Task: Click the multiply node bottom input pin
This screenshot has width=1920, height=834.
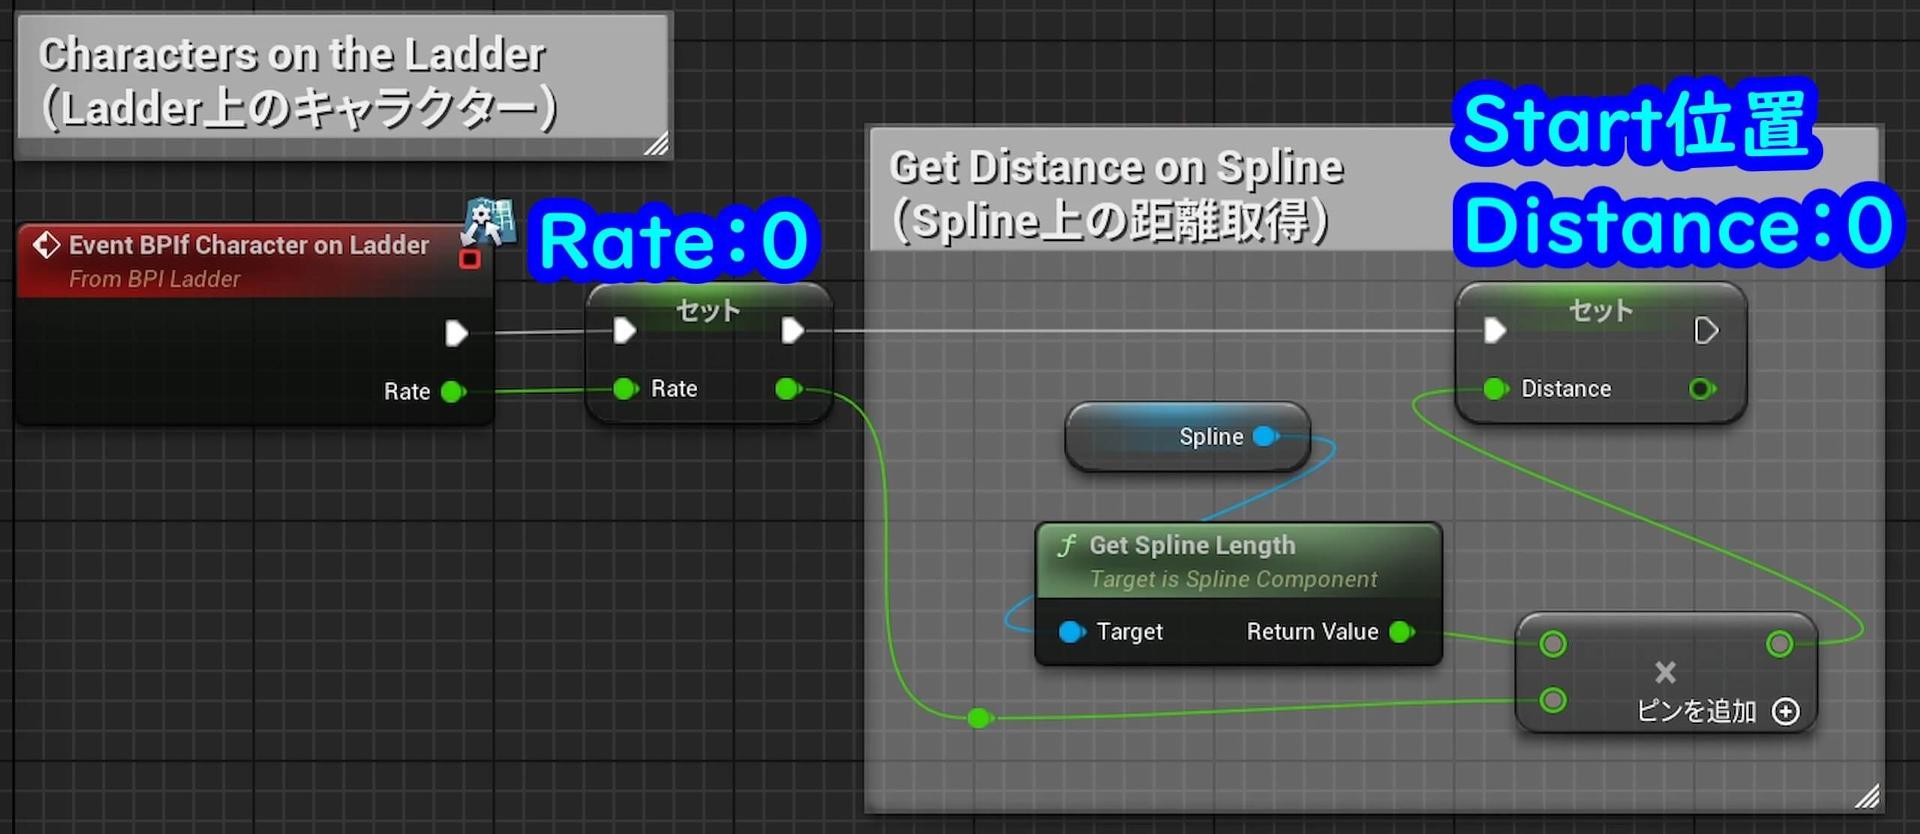Action: [x=1553, y=699]
